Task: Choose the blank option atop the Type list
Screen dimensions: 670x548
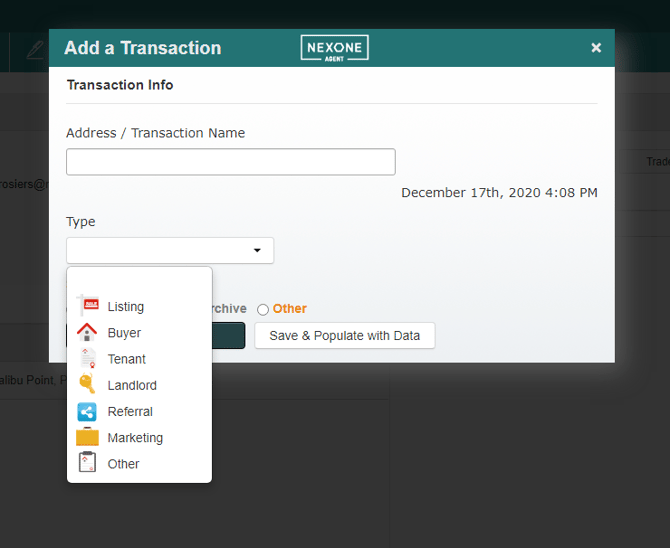Action: (139, 282)
